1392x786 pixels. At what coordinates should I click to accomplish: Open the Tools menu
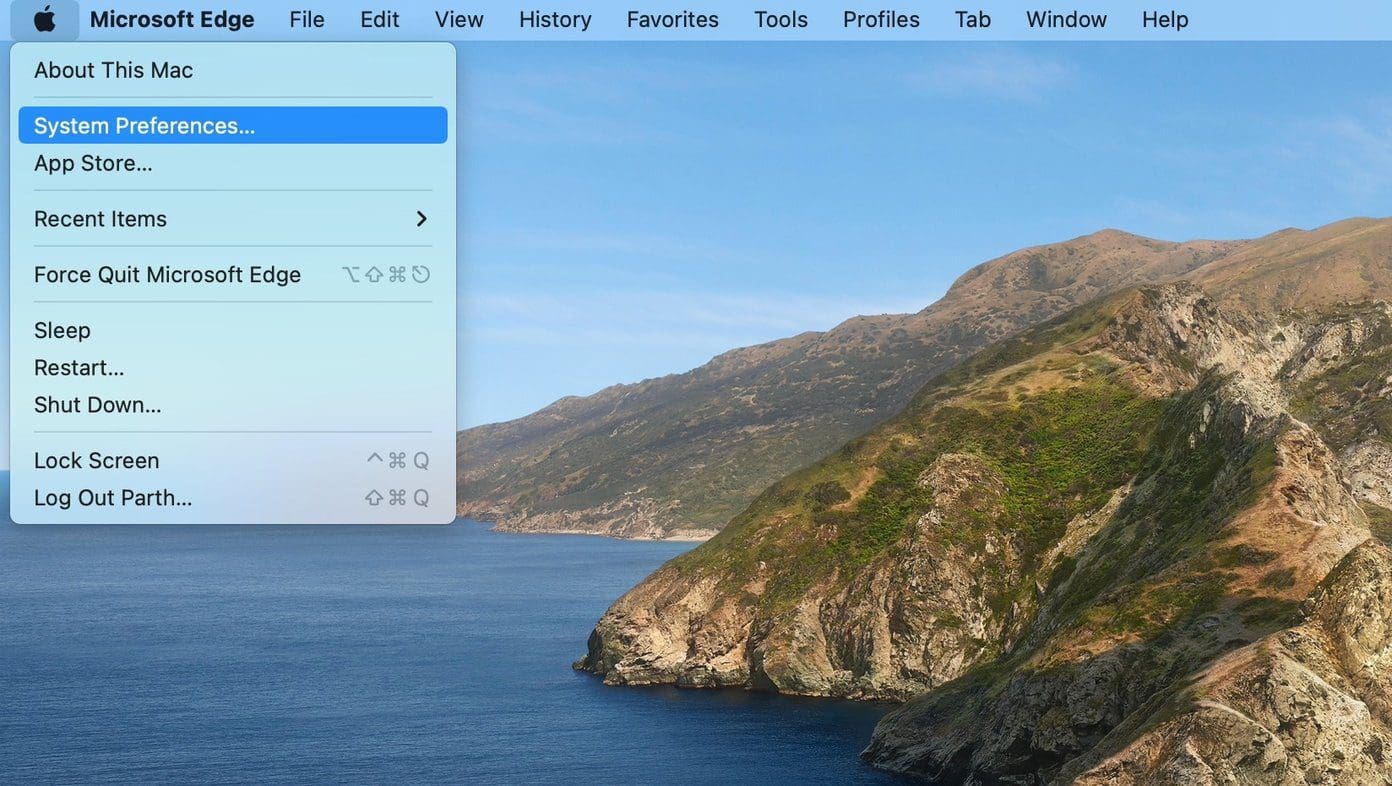[x=781, y=19]
